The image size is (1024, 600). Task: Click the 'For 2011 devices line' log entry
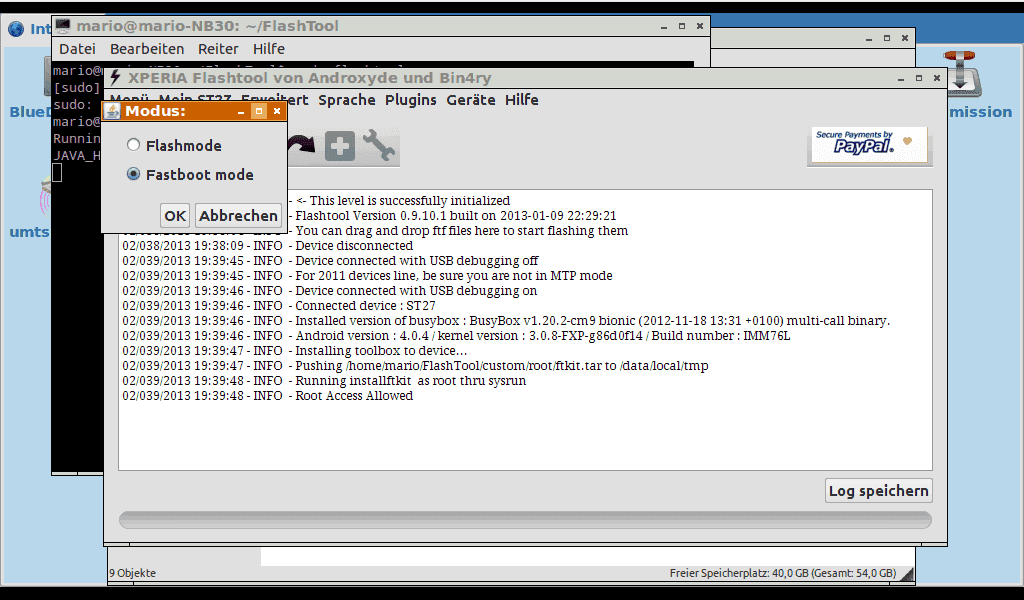[367, 276]
